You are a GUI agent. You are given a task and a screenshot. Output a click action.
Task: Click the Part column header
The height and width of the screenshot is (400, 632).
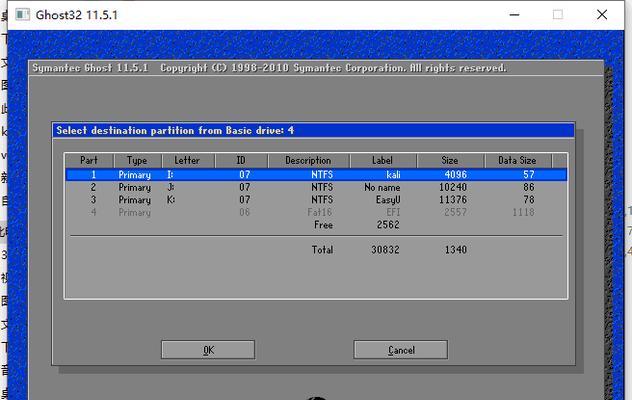tap(89, 160)
